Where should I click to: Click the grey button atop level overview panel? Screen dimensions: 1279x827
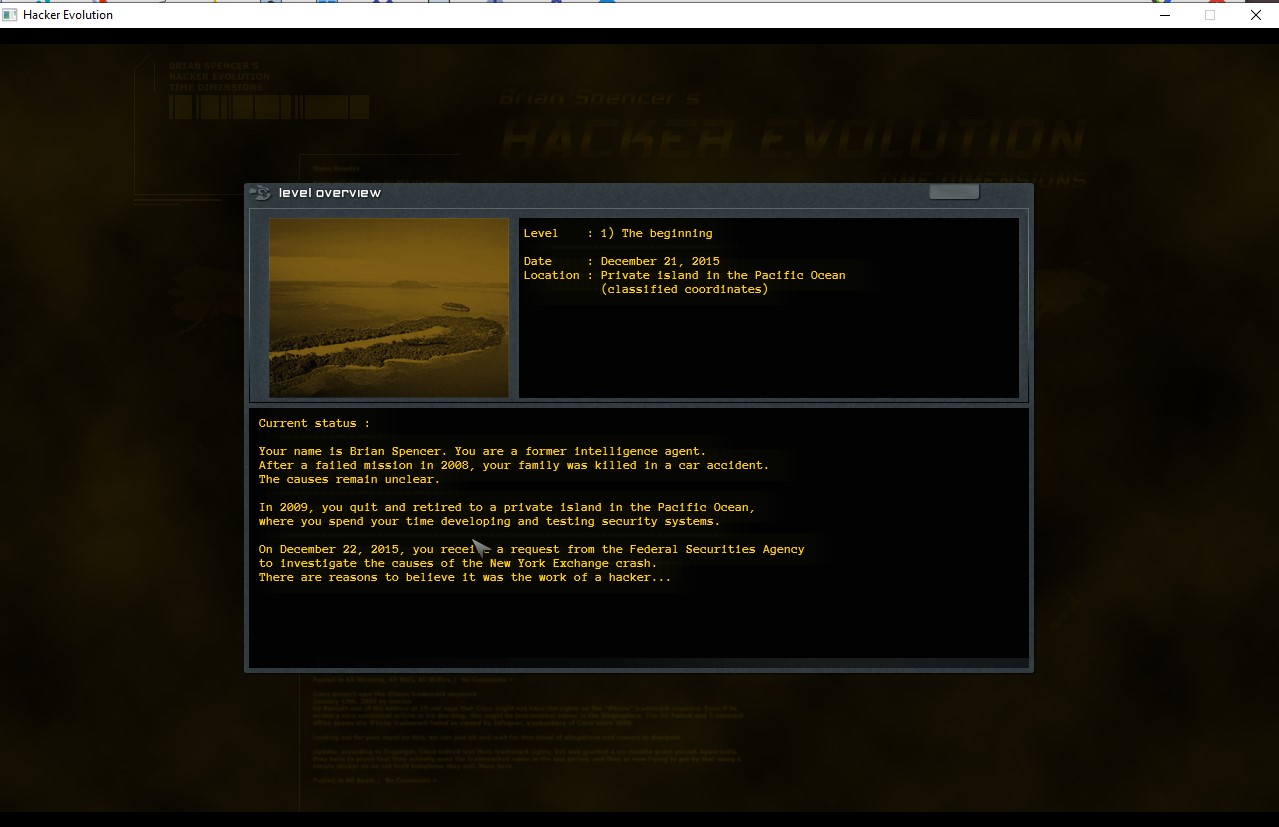tap(954, 192)
